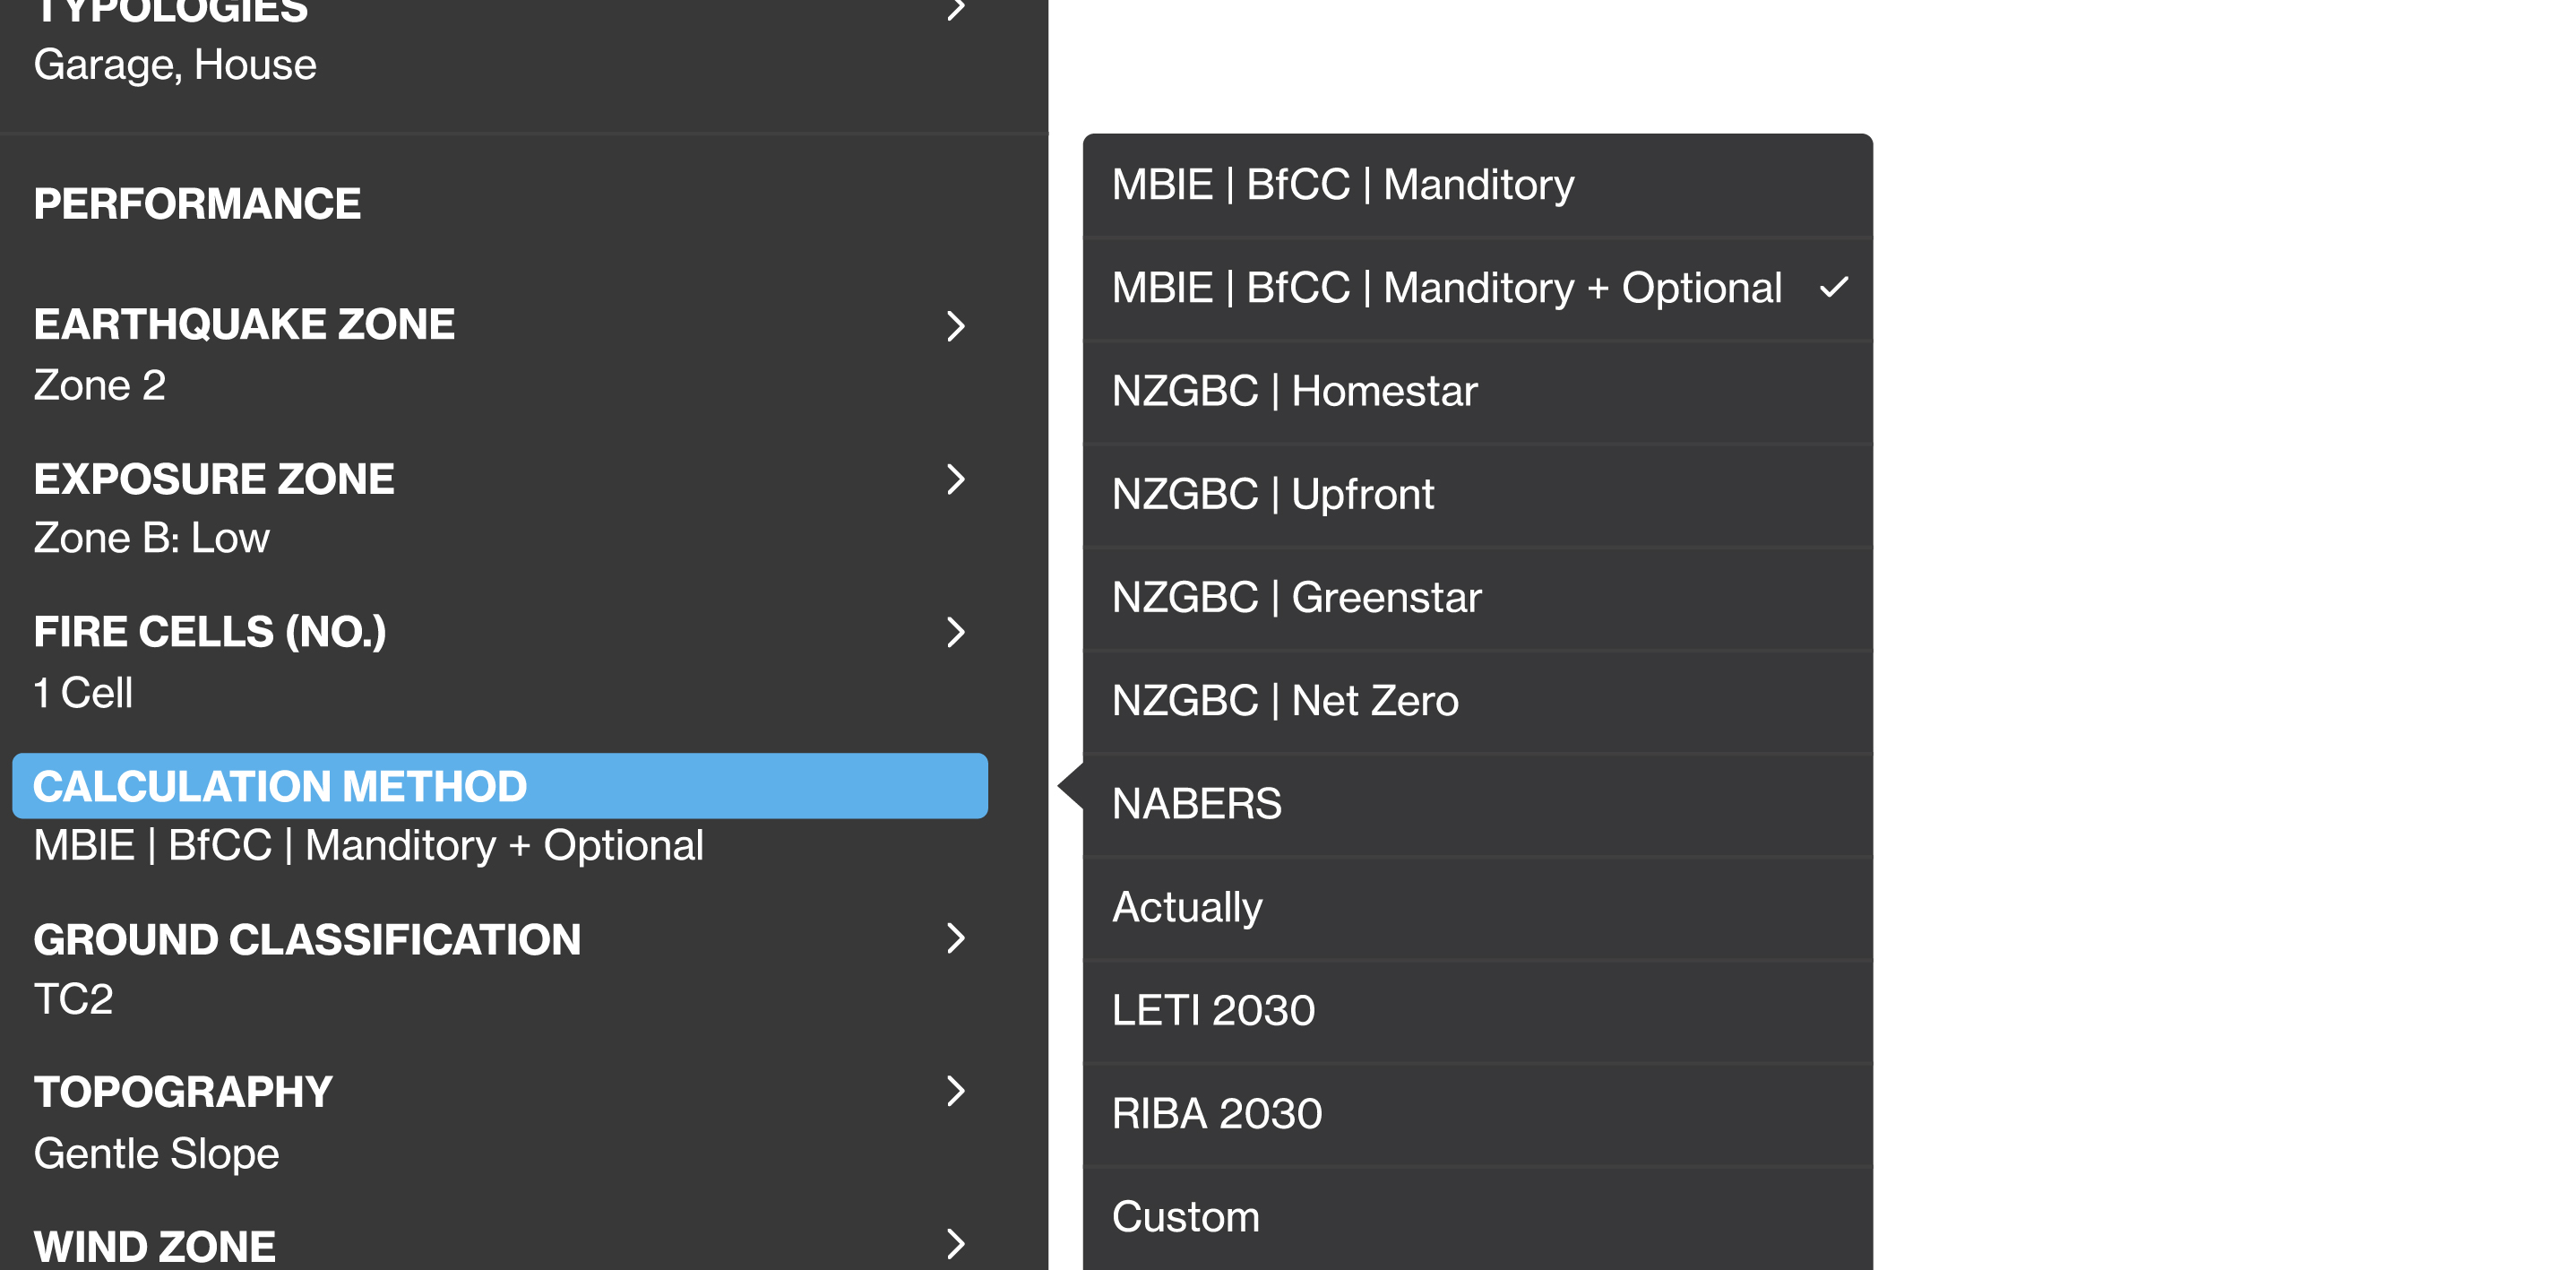This screenshot has height=1270, width=2576.
Task: Expand the Wind Zone chevron
Action: pos(955,1244)
